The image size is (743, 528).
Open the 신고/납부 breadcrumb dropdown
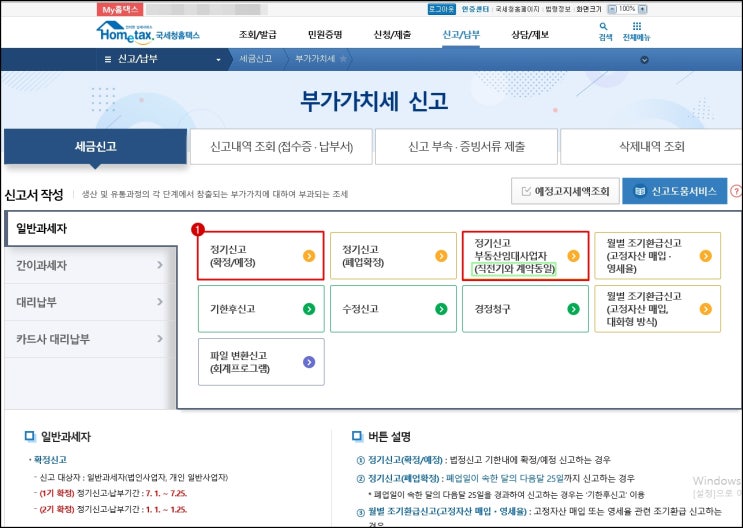pos(218,60)
